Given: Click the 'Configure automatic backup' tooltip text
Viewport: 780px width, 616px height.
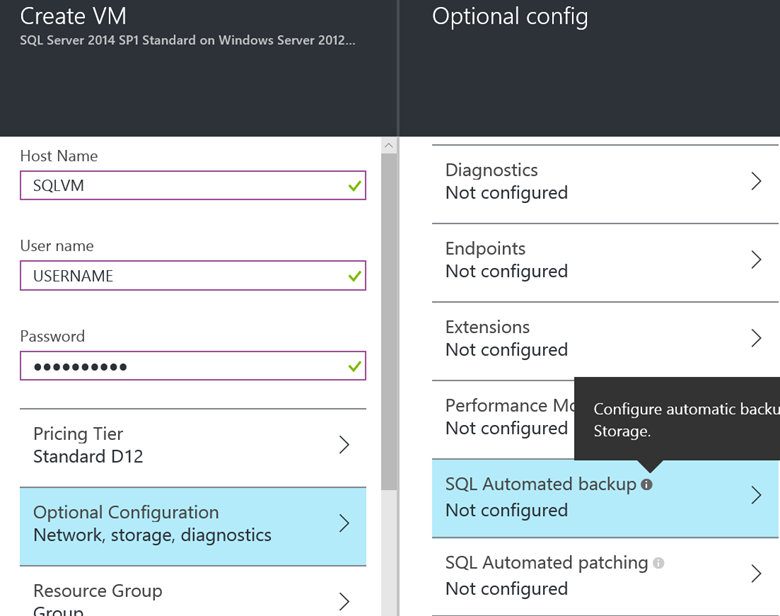Looking at the screenshot, I should point(686,419).
